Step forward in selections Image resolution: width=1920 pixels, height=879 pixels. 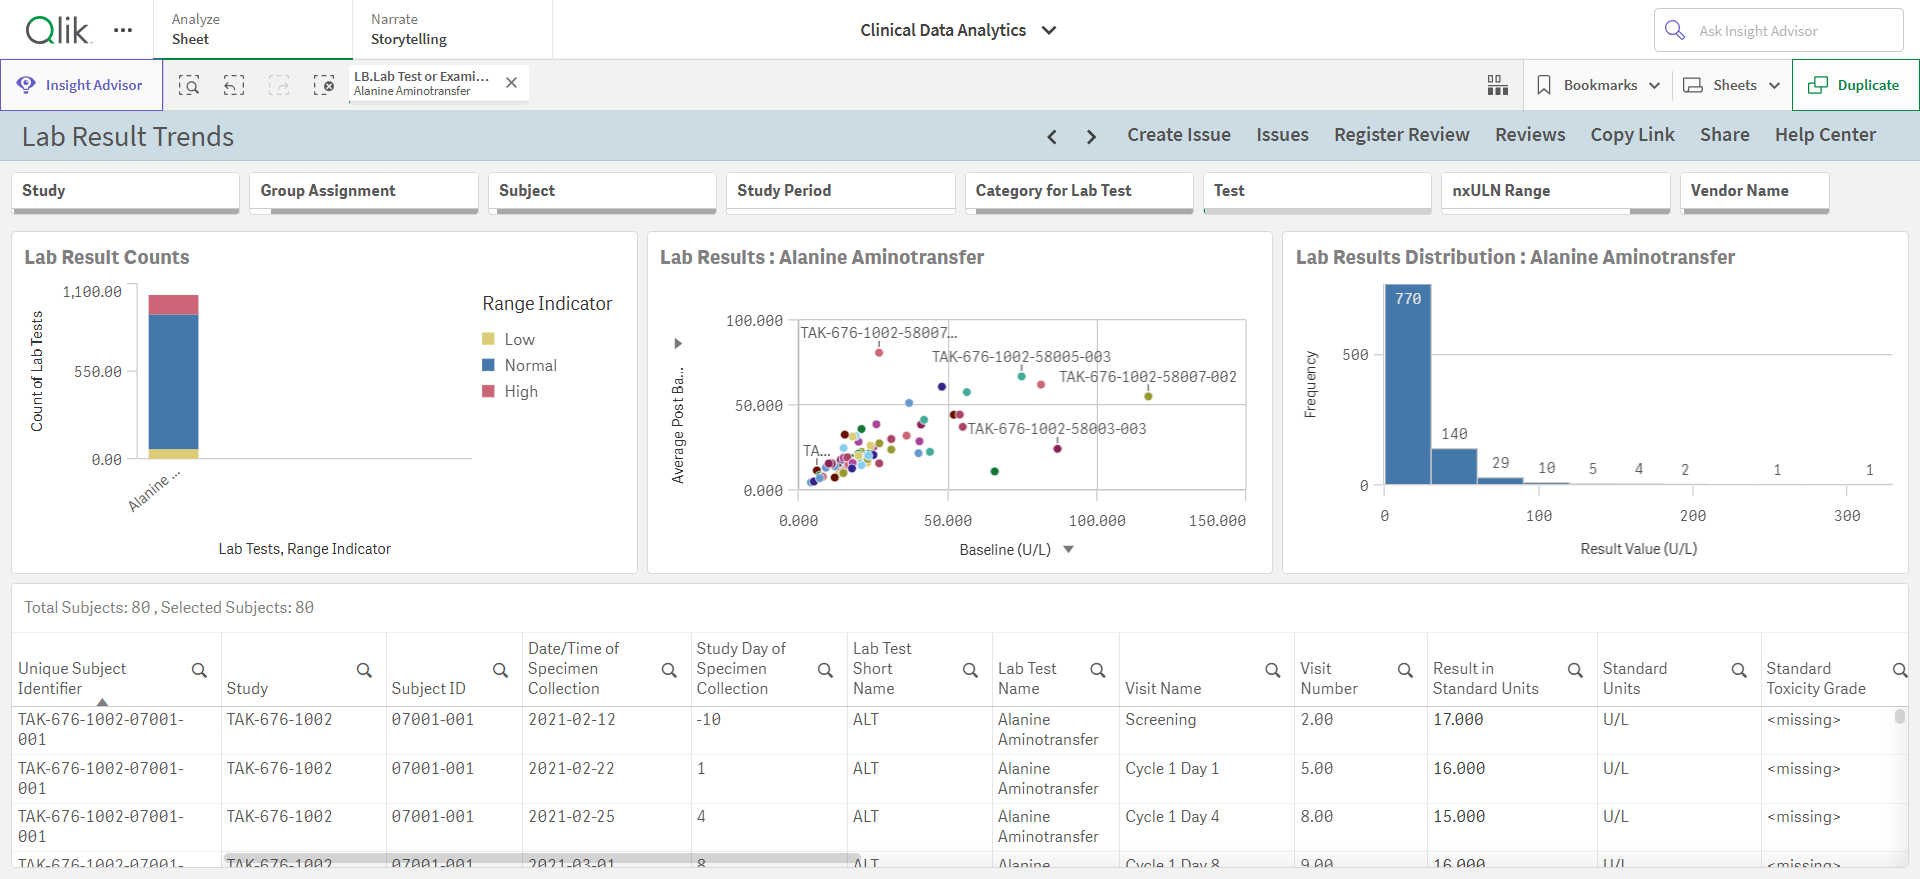pyautogui.click(x=279, y=85)
